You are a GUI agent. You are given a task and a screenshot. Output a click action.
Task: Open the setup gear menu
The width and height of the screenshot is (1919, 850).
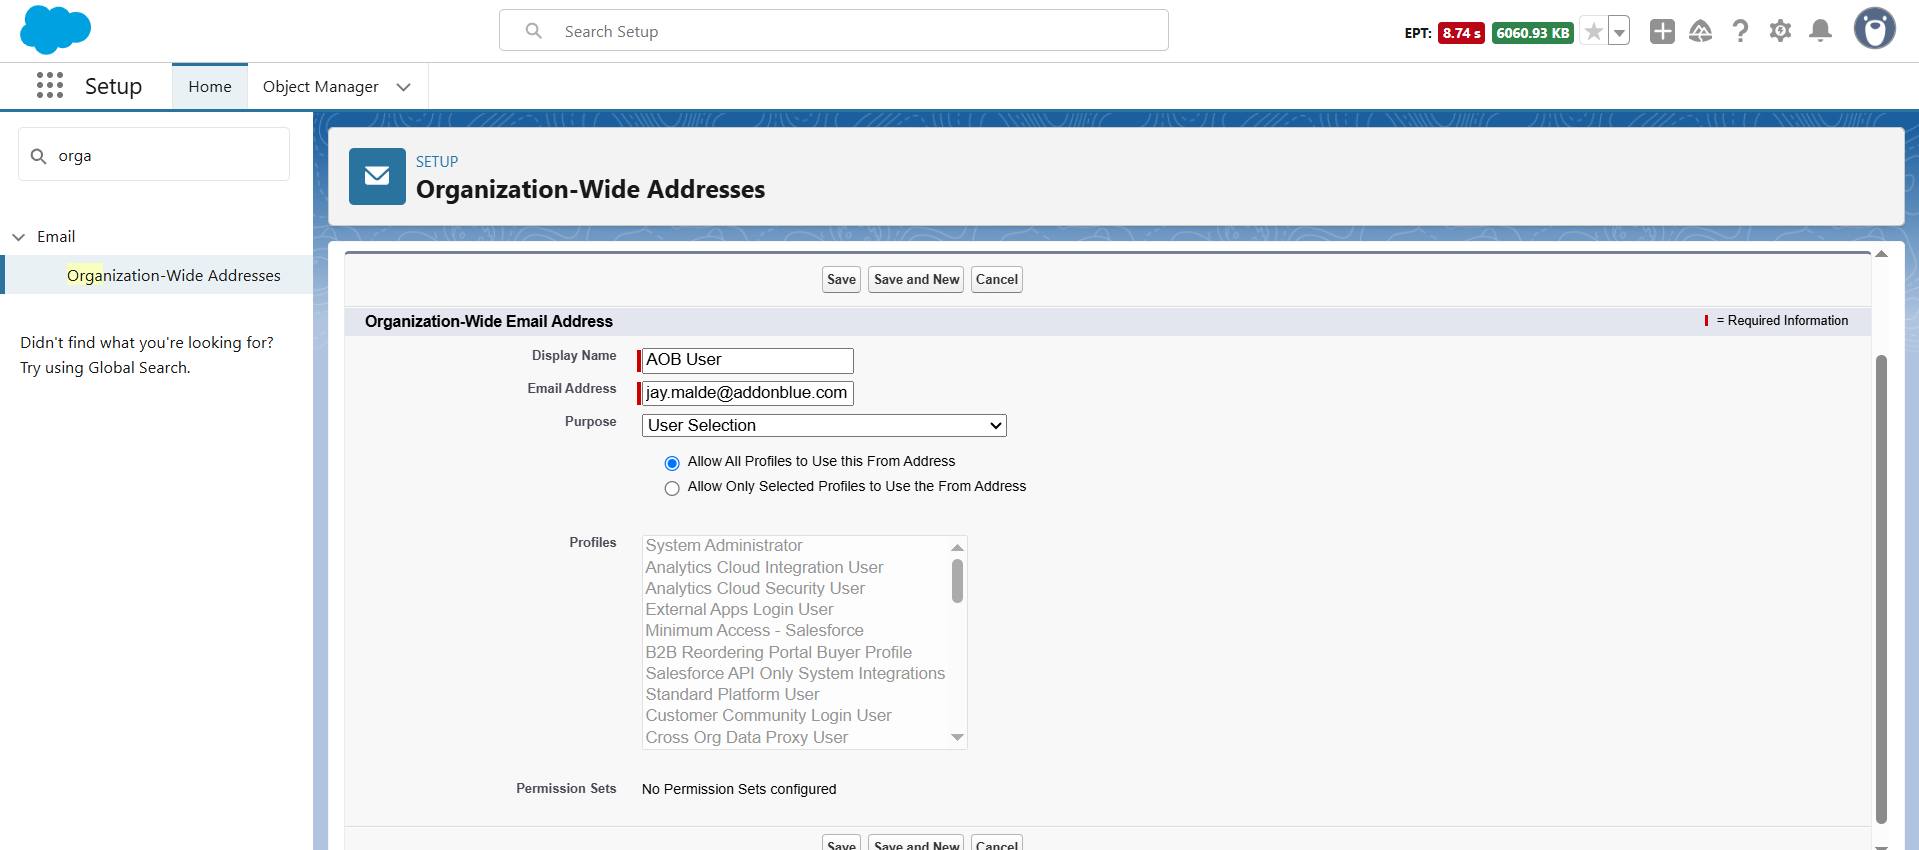click(1780, 31)
